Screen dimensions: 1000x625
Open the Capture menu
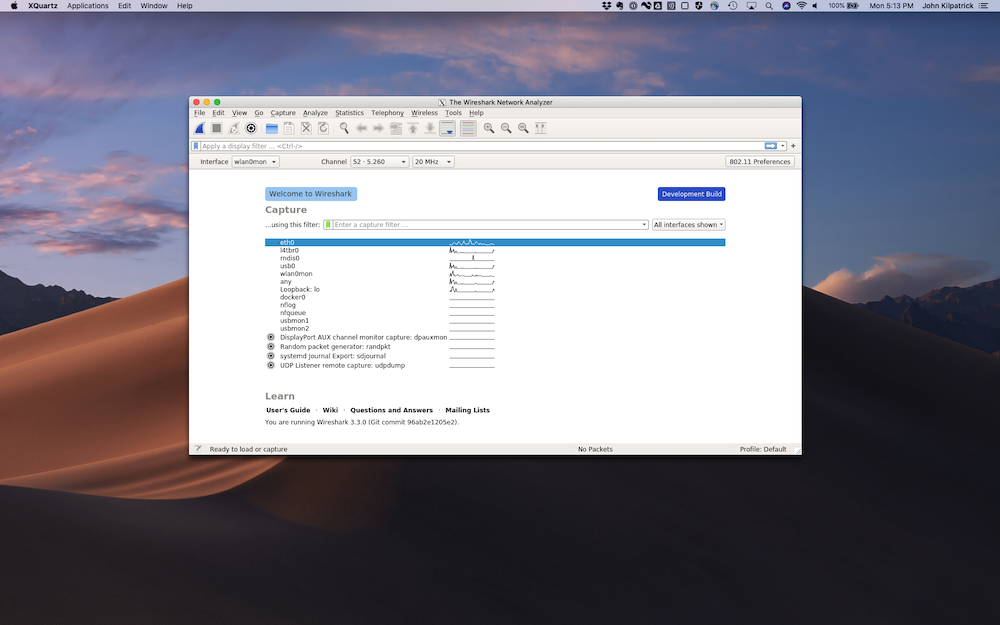[x=283, y=113]
